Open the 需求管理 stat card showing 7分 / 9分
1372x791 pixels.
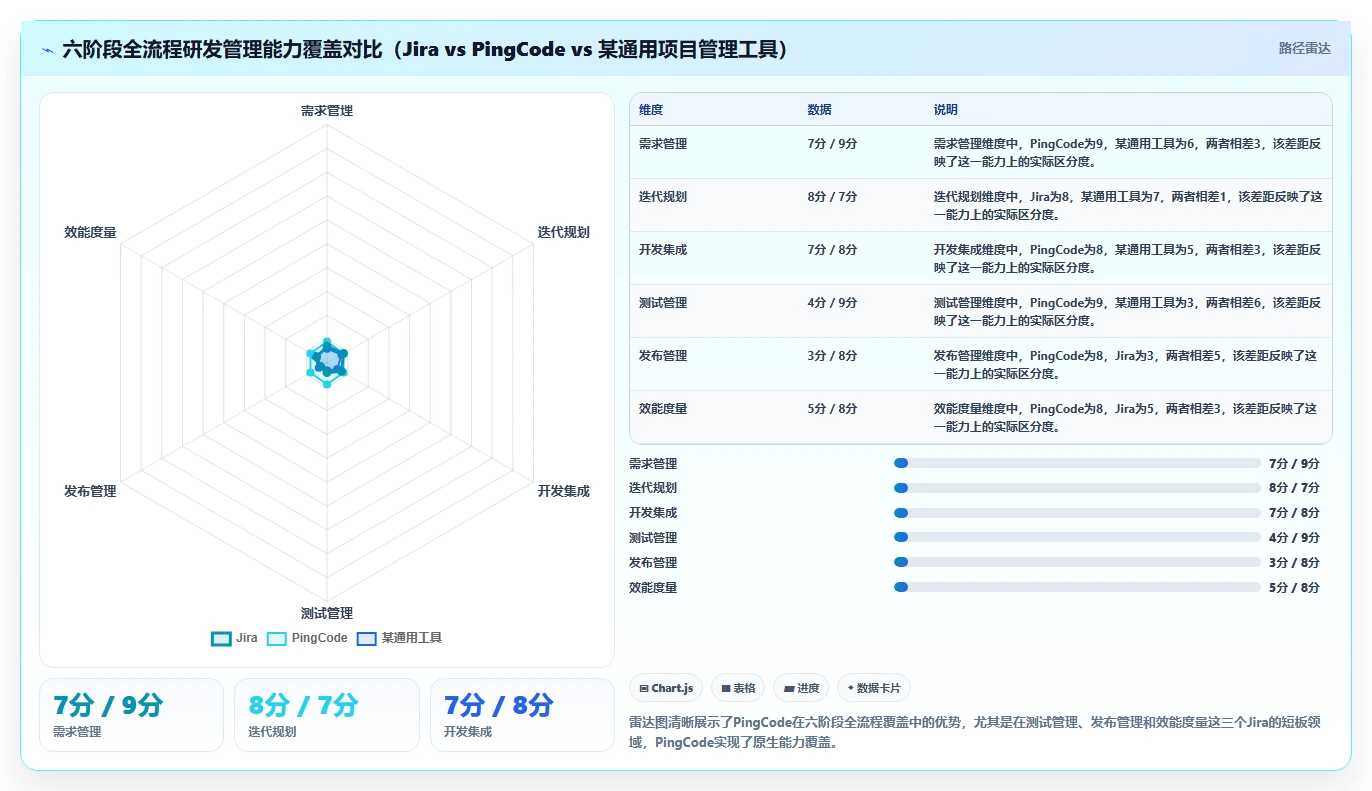point(131,715)
